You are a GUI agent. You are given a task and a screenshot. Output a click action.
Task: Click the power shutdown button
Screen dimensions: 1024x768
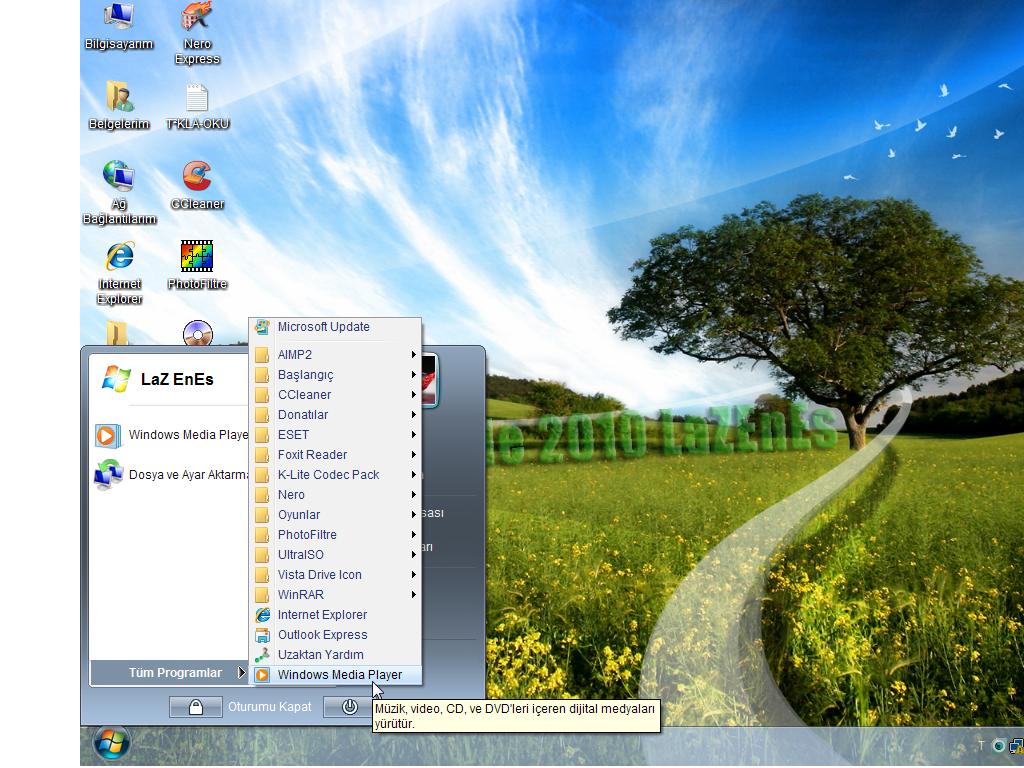click(349, 707)
